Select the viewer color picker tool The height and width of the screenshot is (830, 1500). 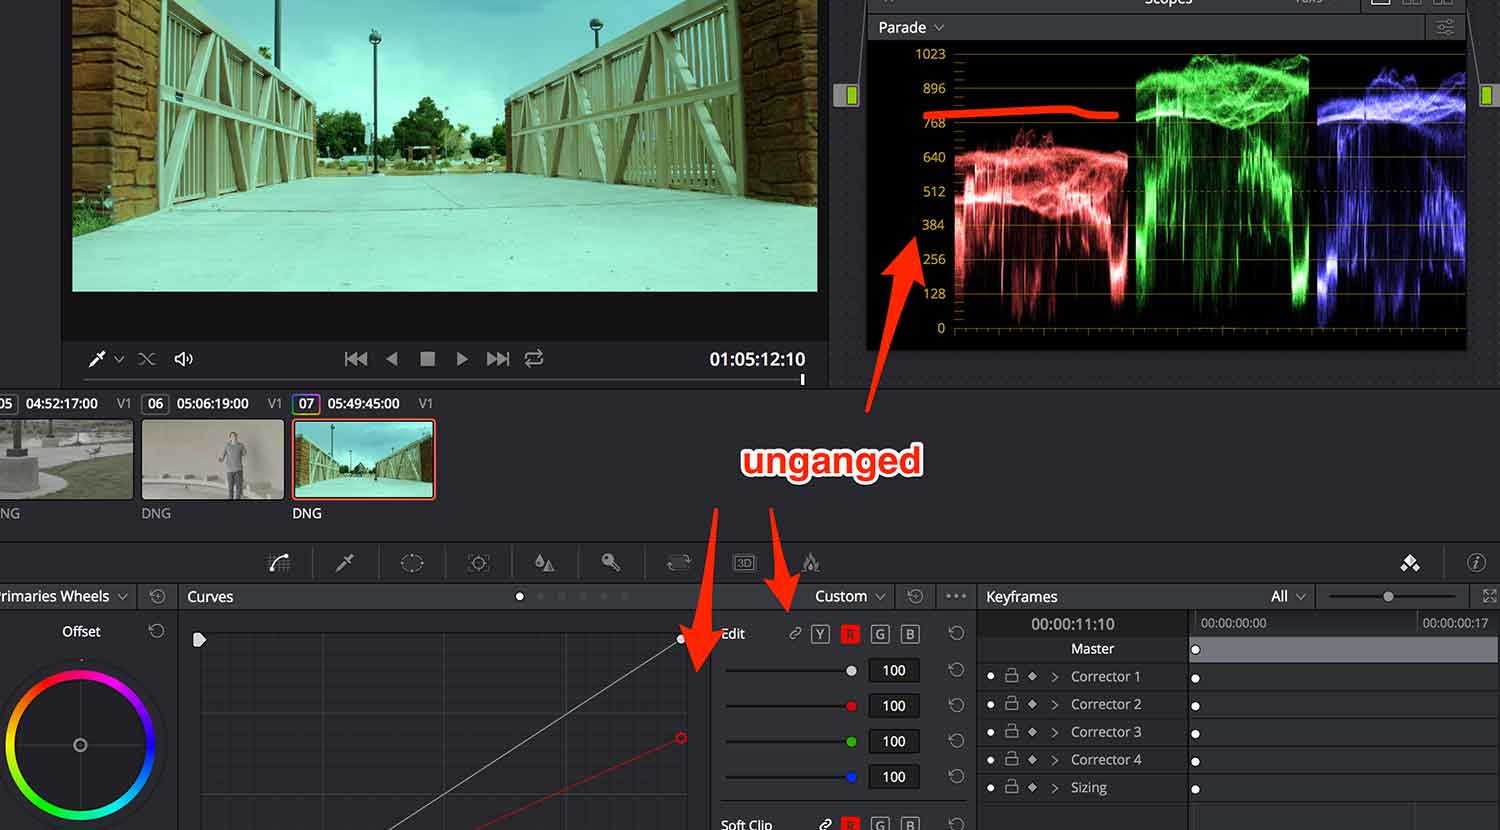(x=98, y=358)
